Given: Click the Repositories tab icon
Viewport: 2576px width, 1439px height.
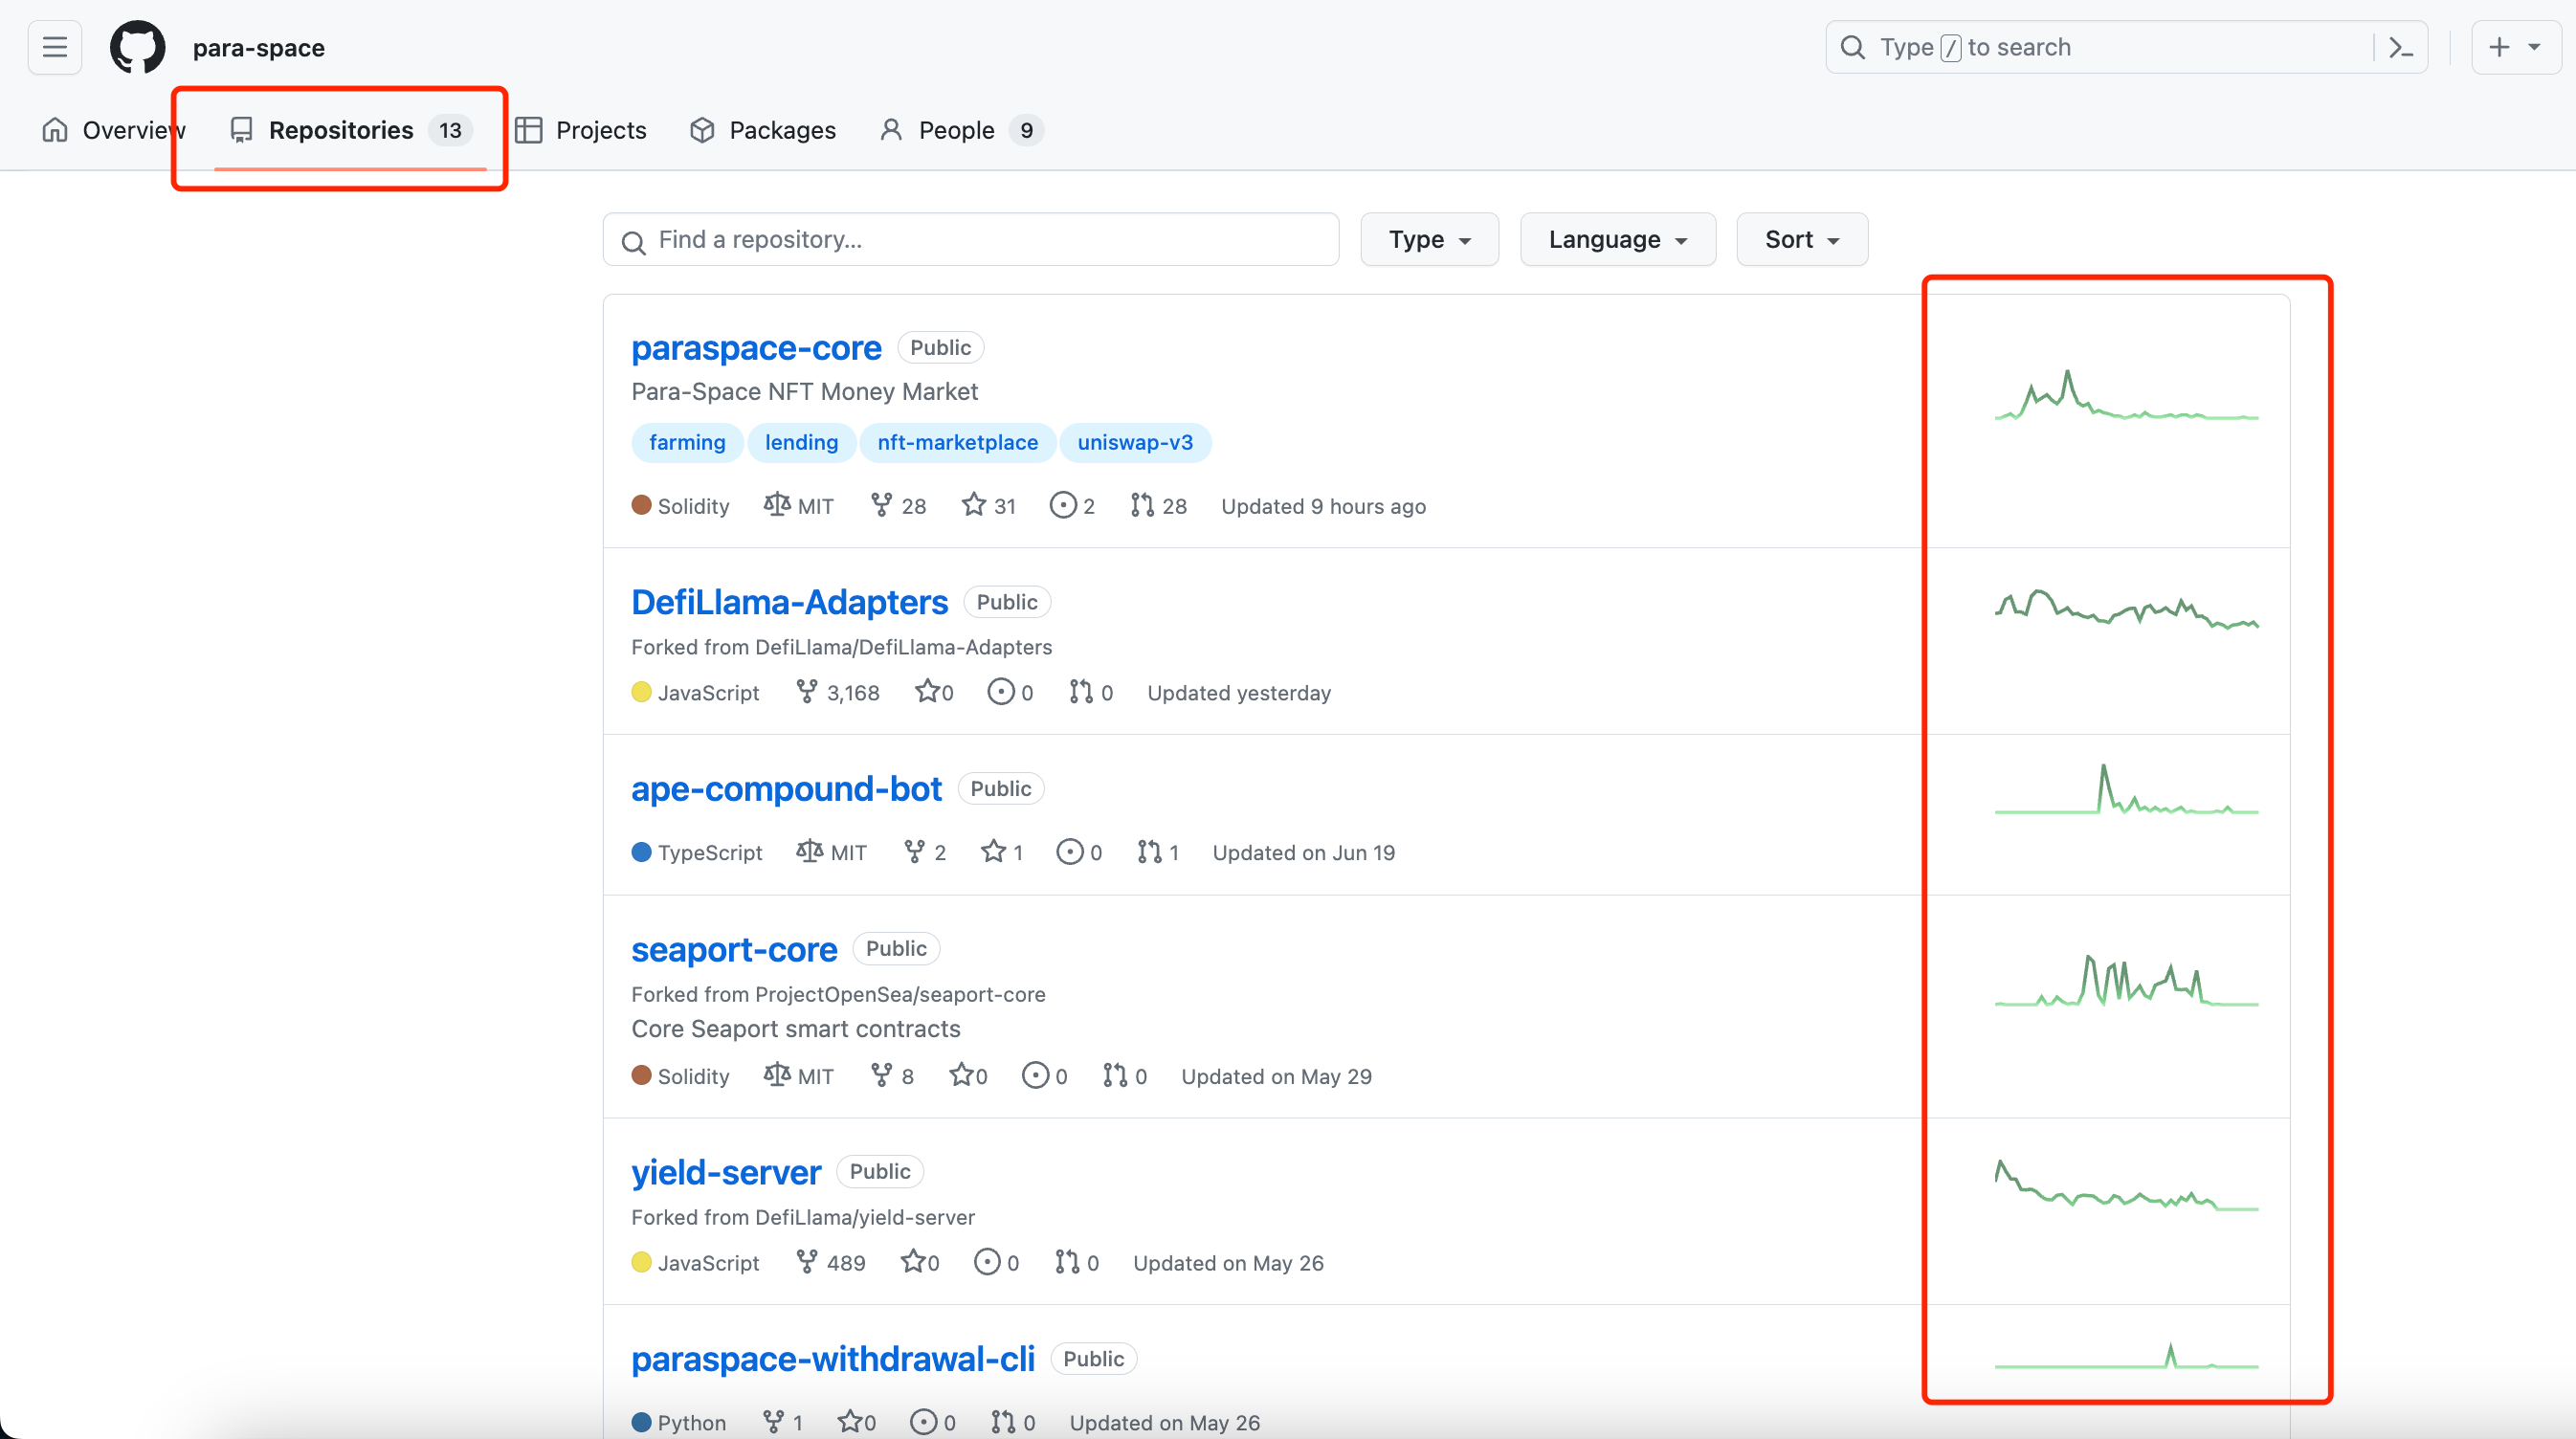Looking at the screenshot, I should 240,129.
